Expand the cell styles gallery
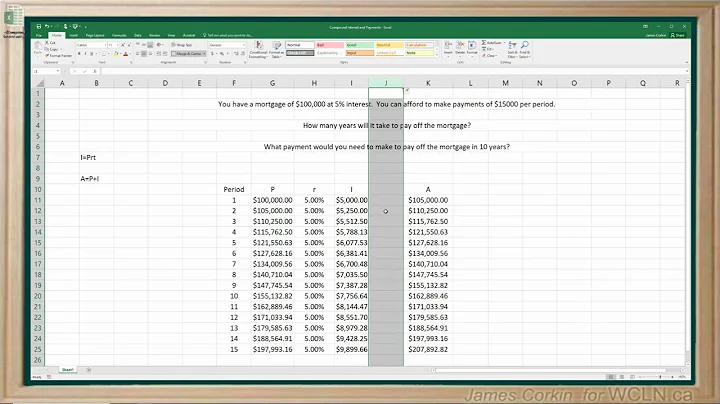720x404 pixels. tap(437, 54)
